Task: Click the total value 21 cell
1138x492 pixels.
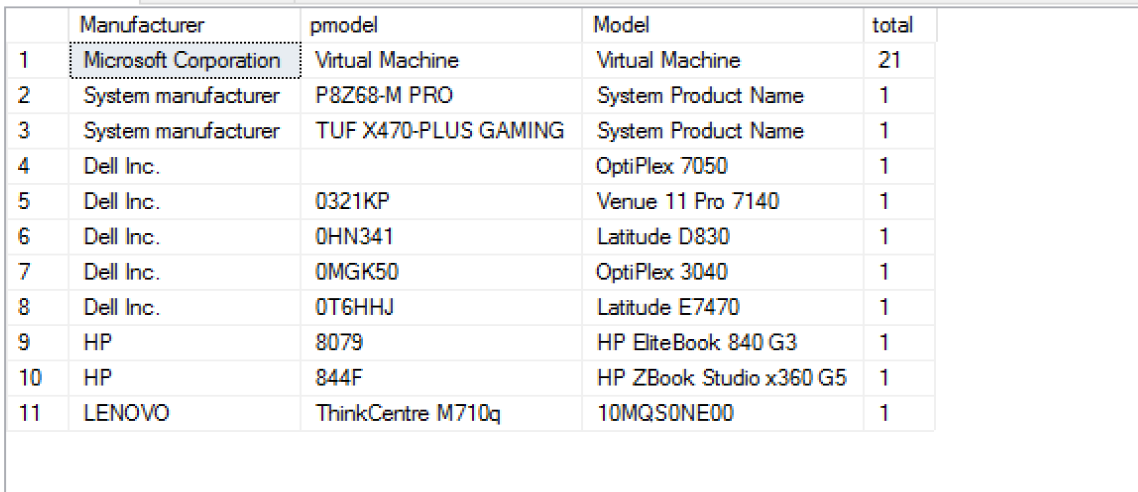Action: point(889,60)
